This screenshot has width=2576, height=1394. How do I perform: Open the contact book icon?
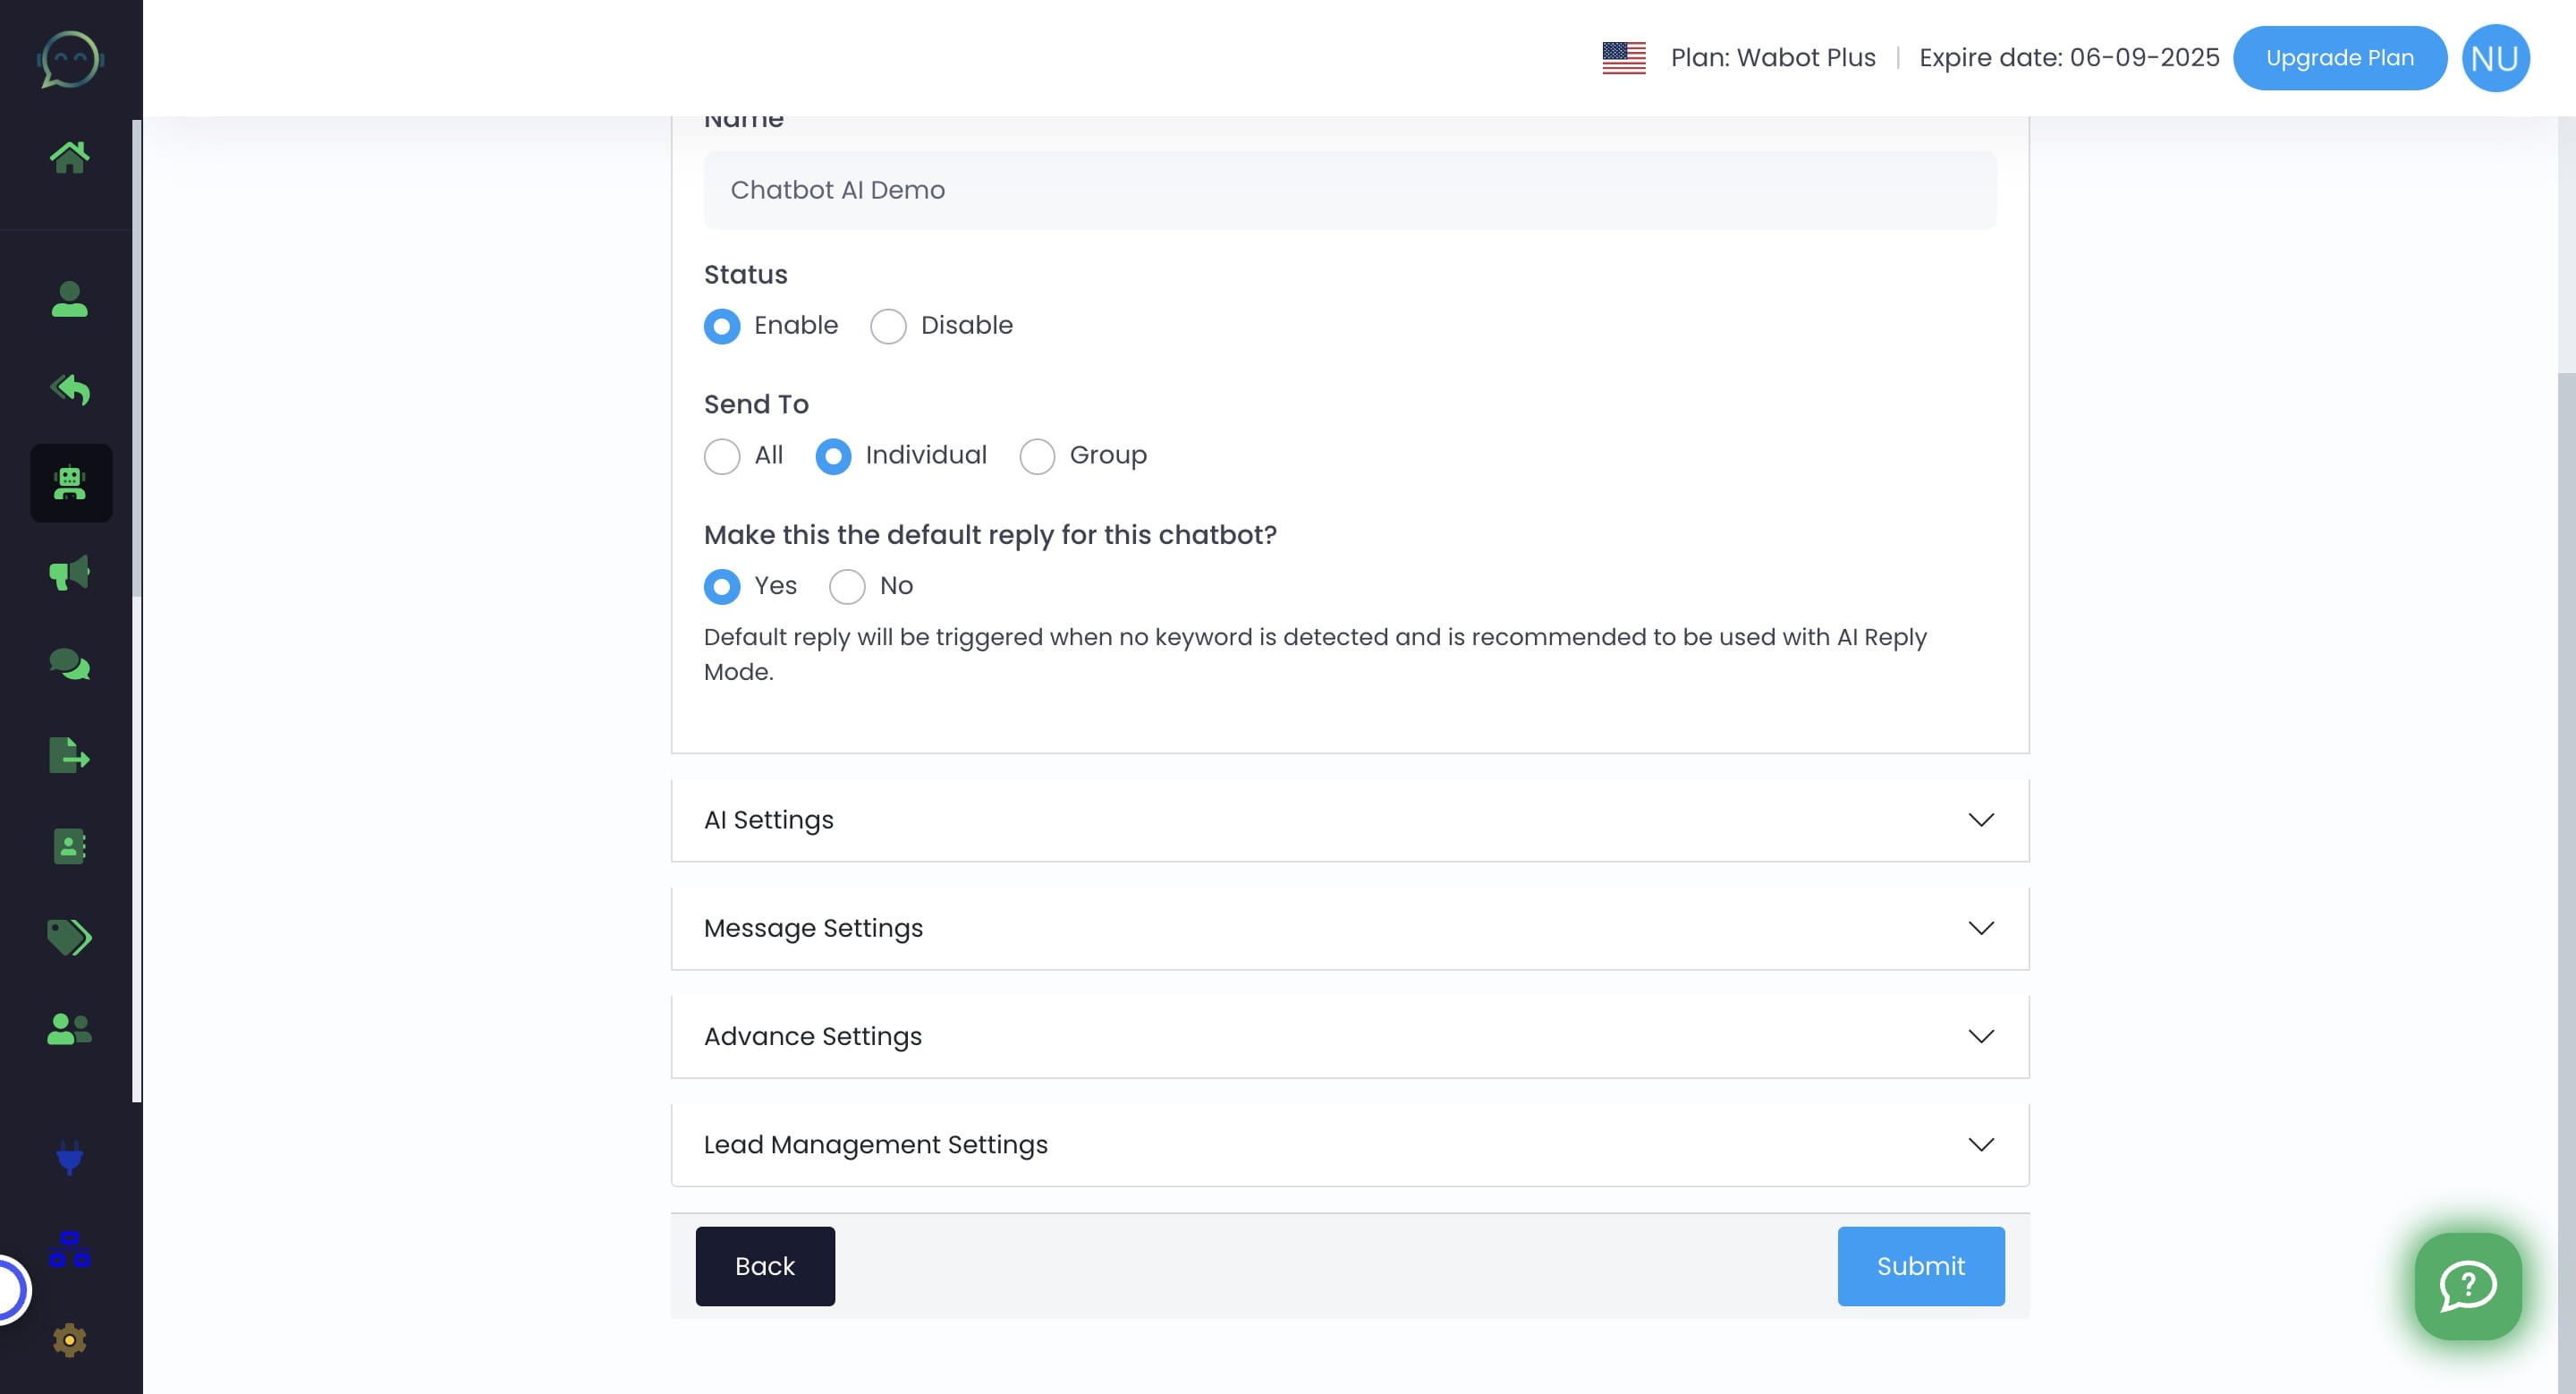click(69, 847)
